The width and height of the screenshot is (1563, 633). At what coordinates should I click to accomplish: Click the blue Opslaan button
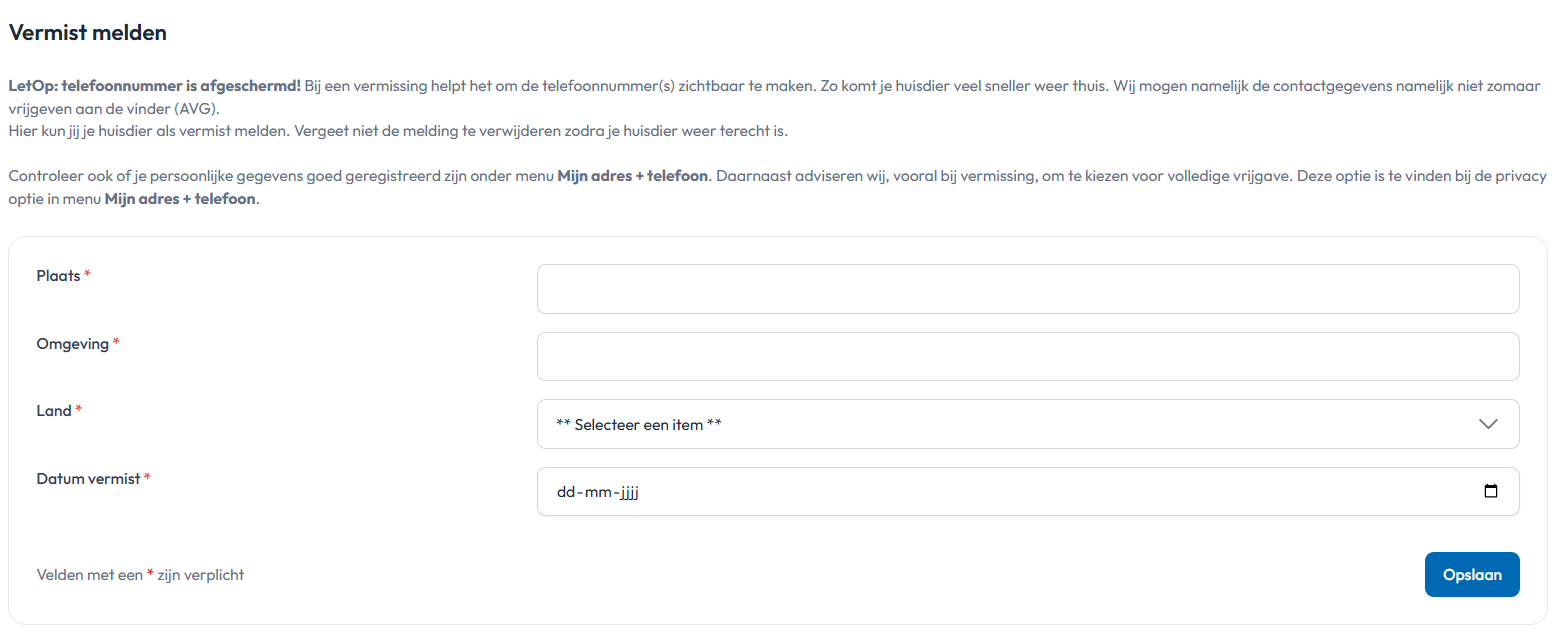(x=1472, y=575)
